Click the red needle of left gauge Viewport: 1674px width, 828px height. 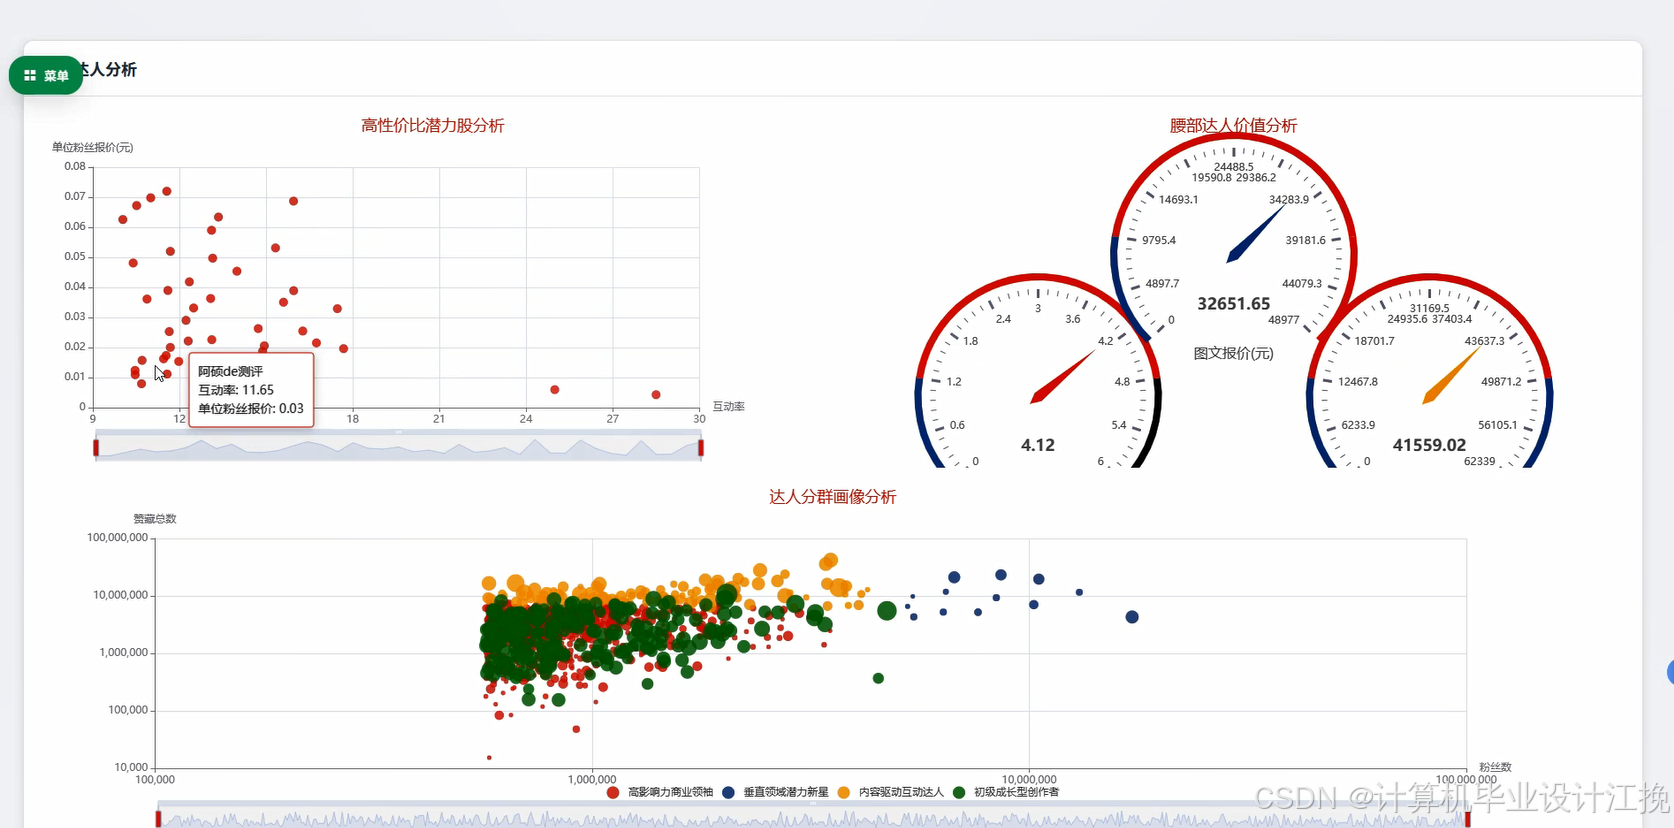[x=1062, y=377]
